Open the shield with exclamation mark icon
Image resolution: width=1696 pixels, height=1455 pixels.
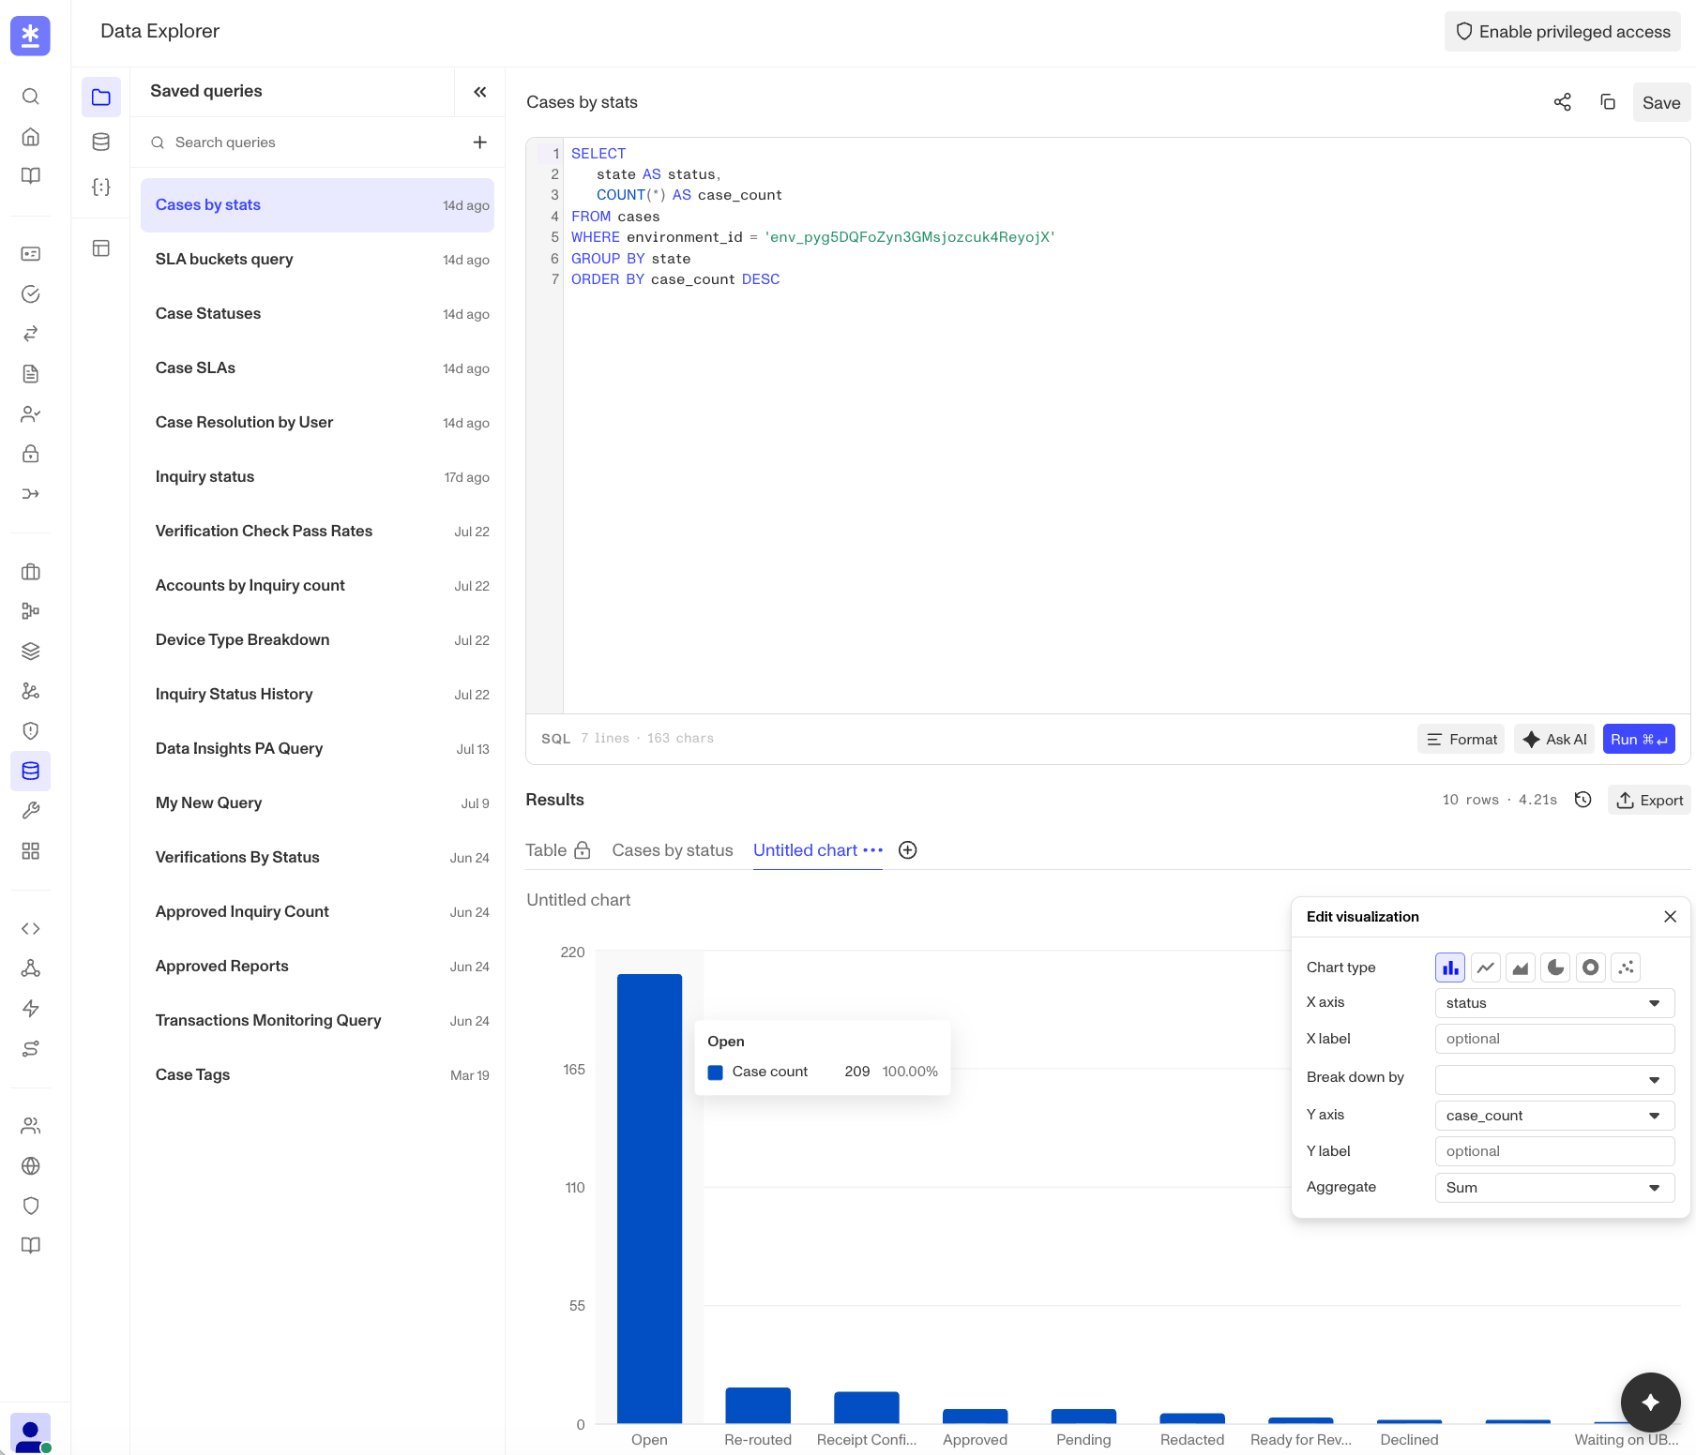coord(31,731)
